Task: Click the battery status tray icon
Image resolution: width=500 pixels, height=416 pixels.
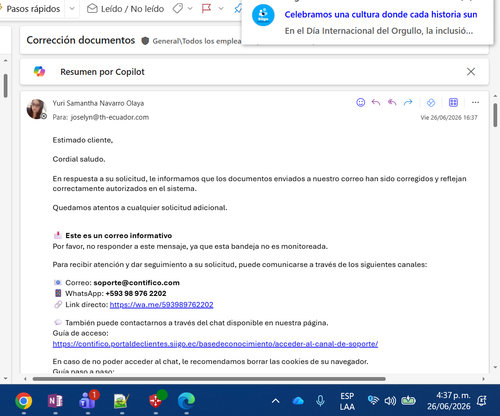Action: (408, 400)
